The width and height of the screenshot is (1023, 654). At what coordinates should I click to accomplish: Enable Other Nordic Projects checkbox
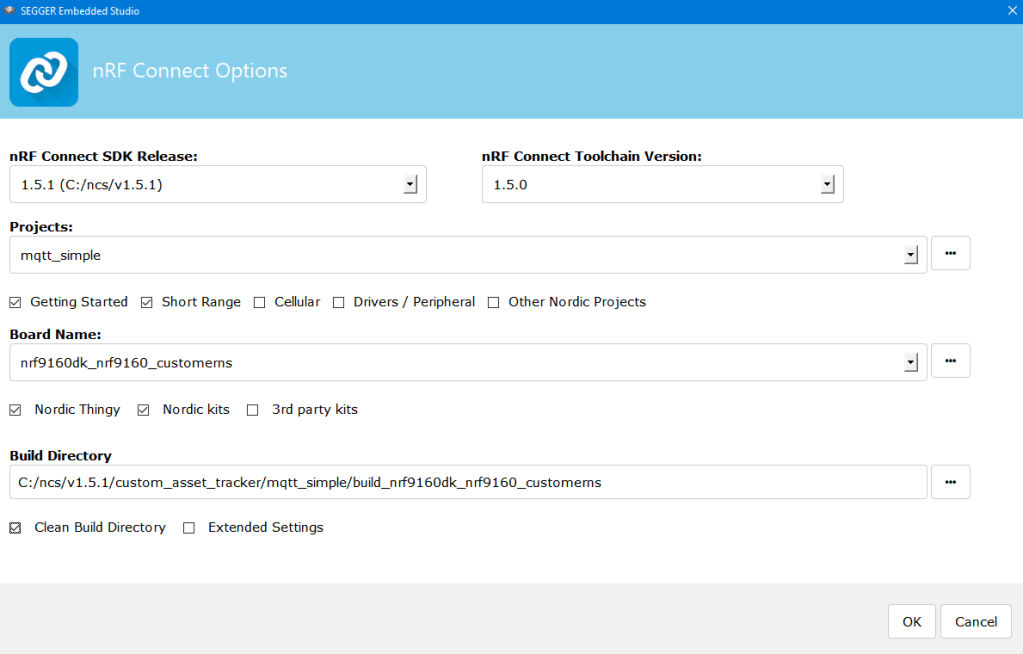pyautogui.click(x=494, y=302)
